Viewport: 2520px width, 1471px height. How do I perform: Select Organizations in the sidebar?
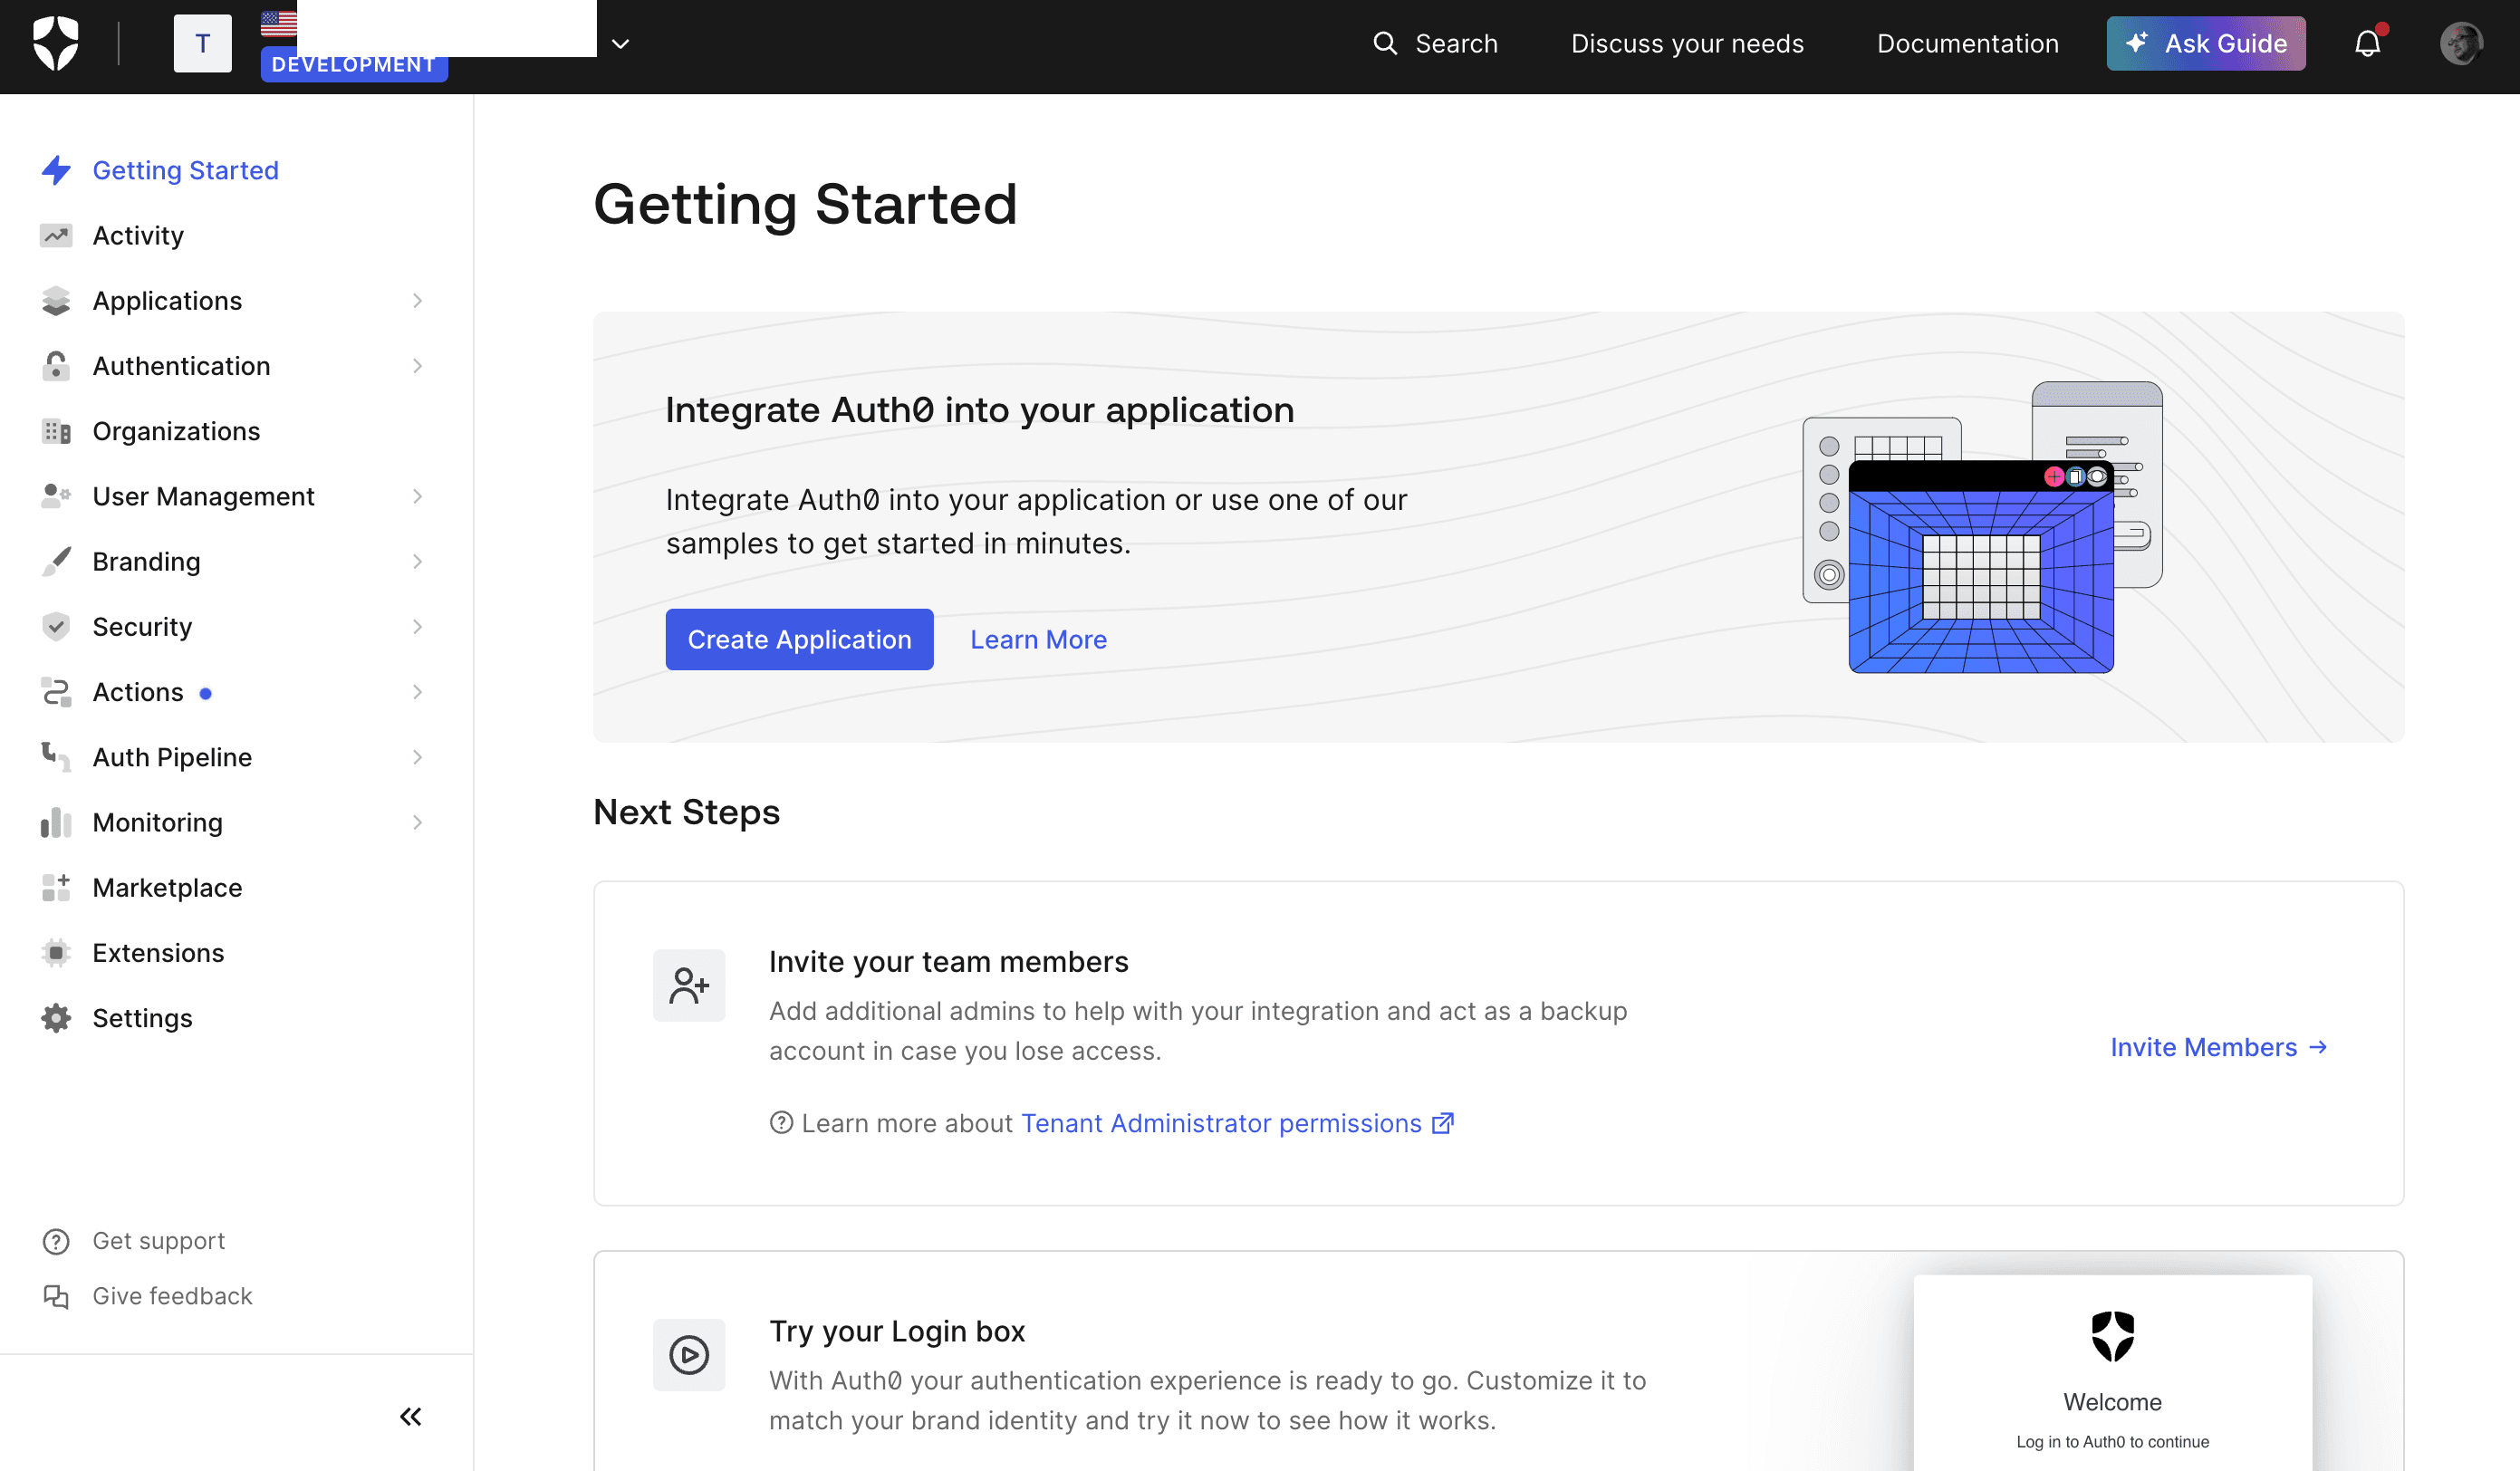tap(176, 431)
